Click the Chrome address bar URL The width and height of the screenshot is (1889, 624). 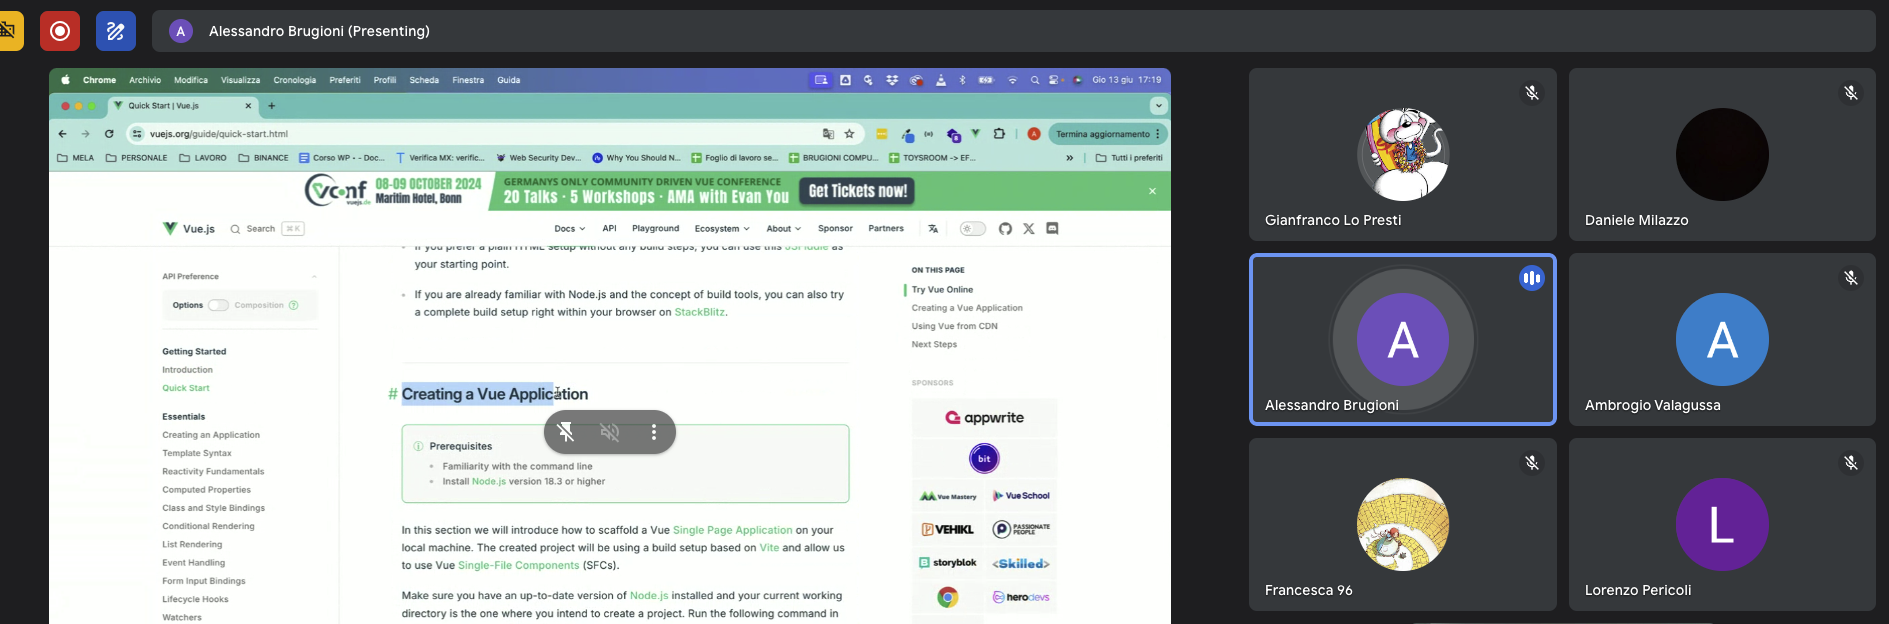pyautogui.click(x=219, y=134)
